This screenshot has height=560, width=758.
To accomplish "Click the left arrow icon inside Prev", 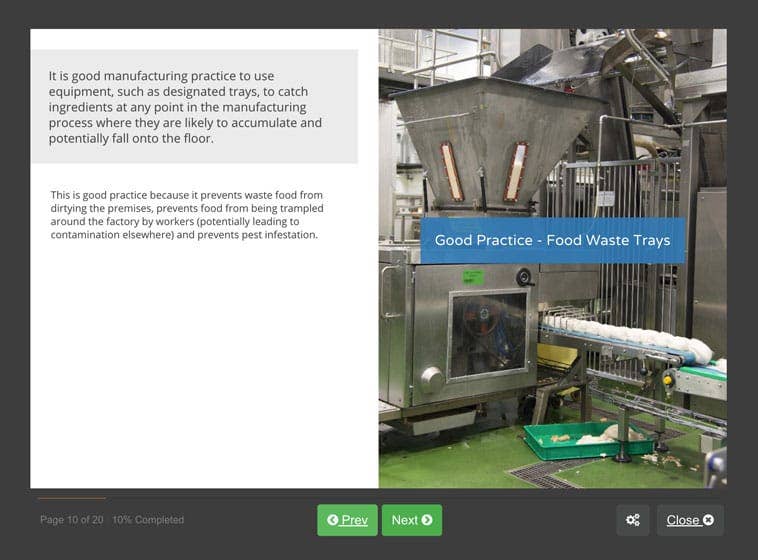I will pyautogui.click(x=332, y=520).
